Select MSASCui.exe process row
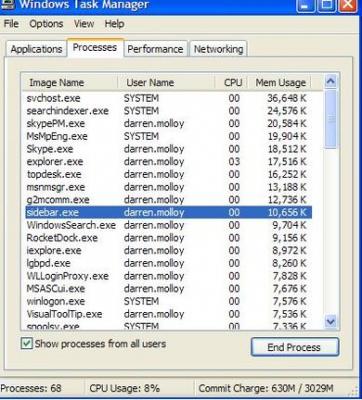 point(168,289)
